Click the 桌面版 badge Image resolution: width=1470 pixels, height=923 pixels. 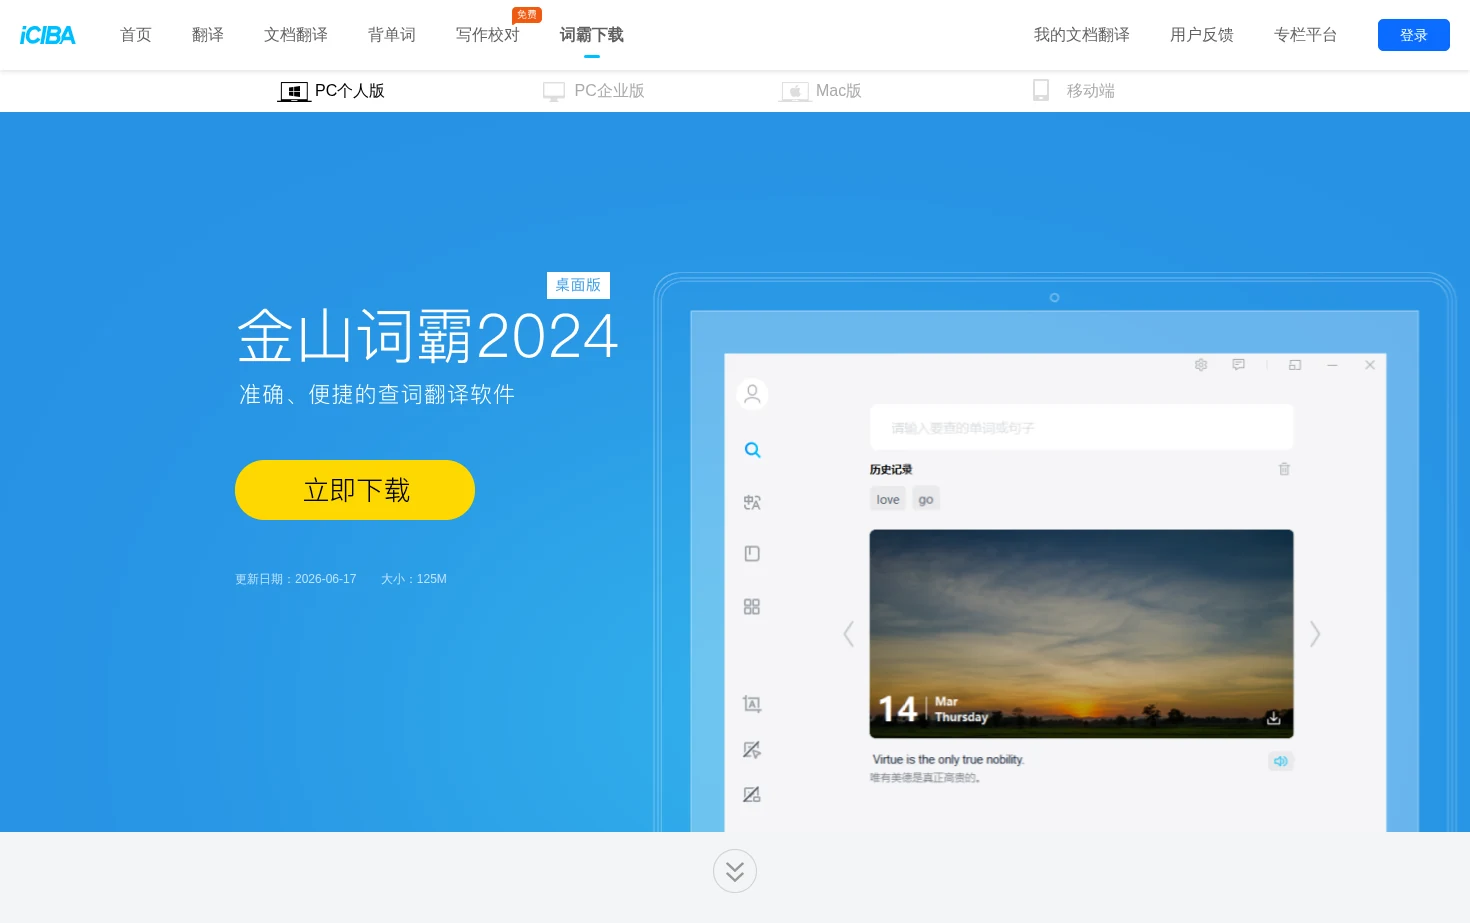[x=578, y=285]
